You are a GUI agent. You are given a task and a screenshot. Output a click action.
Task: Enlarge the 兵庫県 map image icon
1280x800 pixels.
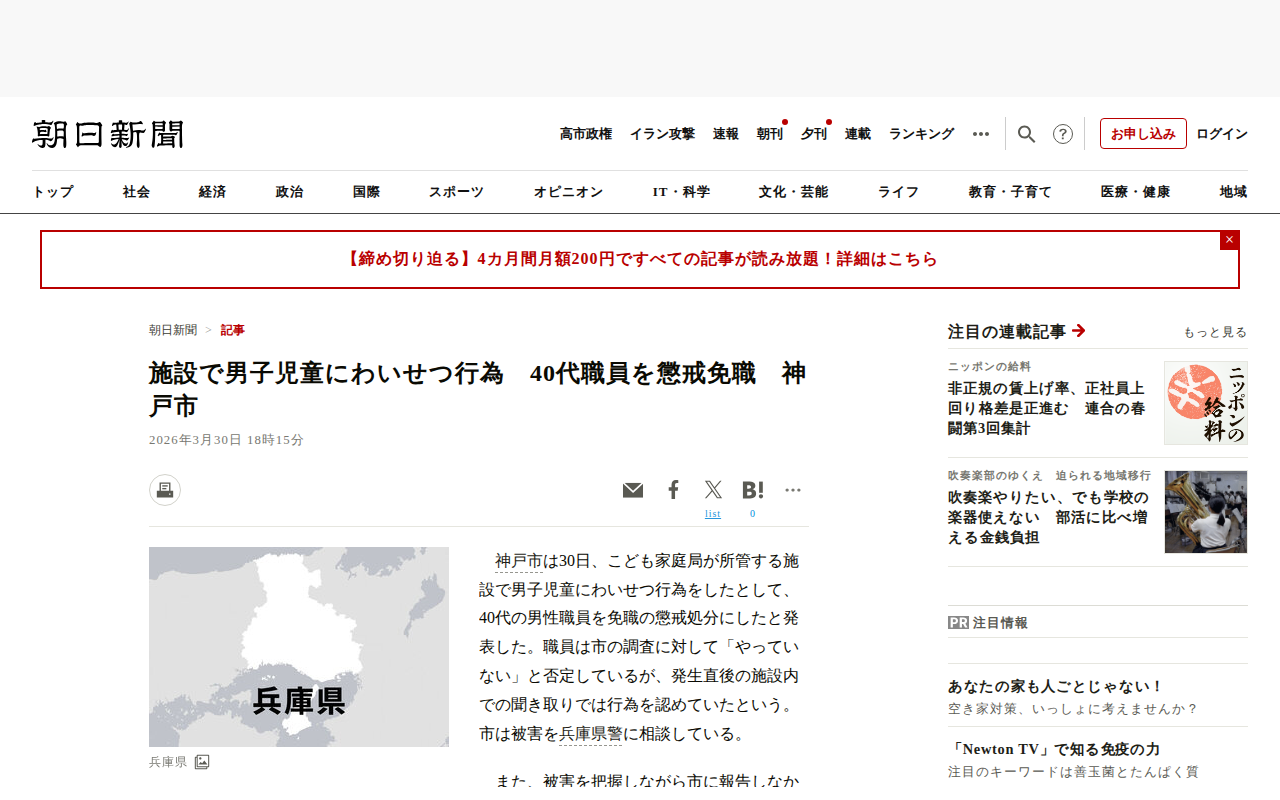pos(202,762)
